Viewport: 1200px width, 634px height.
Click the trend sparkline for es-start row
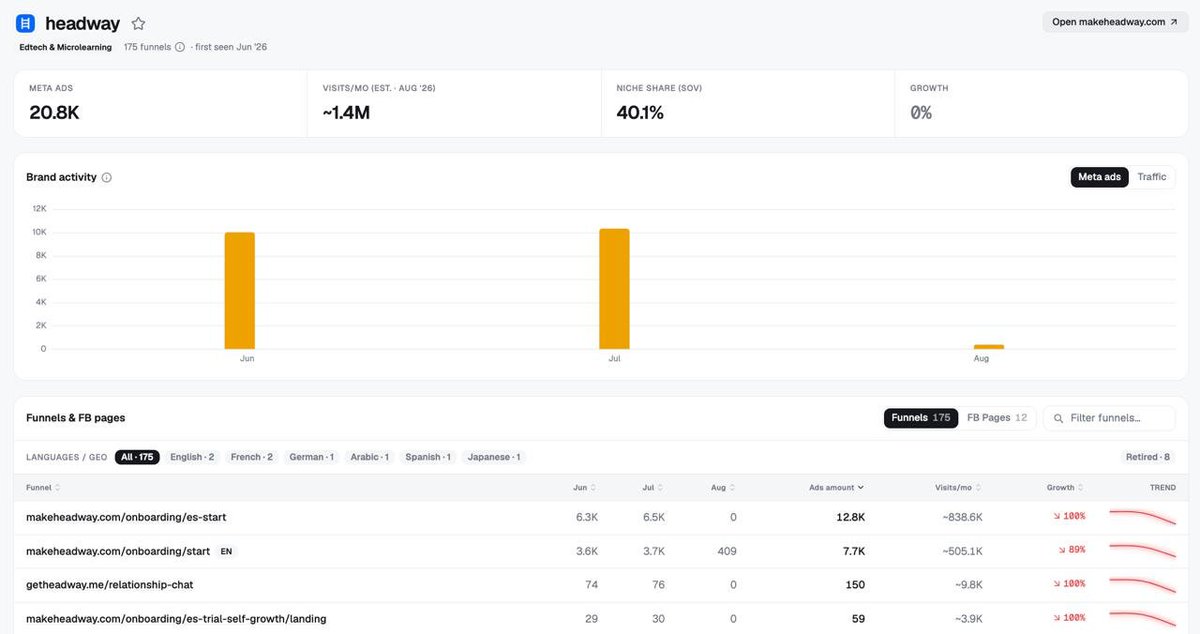[x=1143, y=517]
